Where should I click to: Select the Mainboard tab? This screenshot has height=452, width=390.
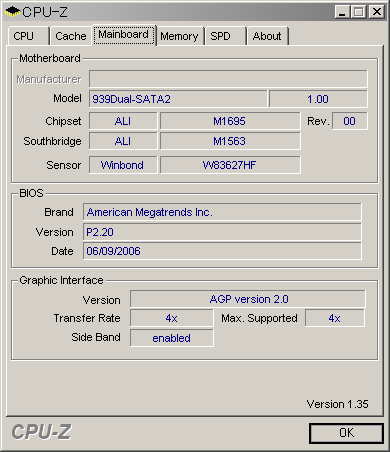click(124, 35)
